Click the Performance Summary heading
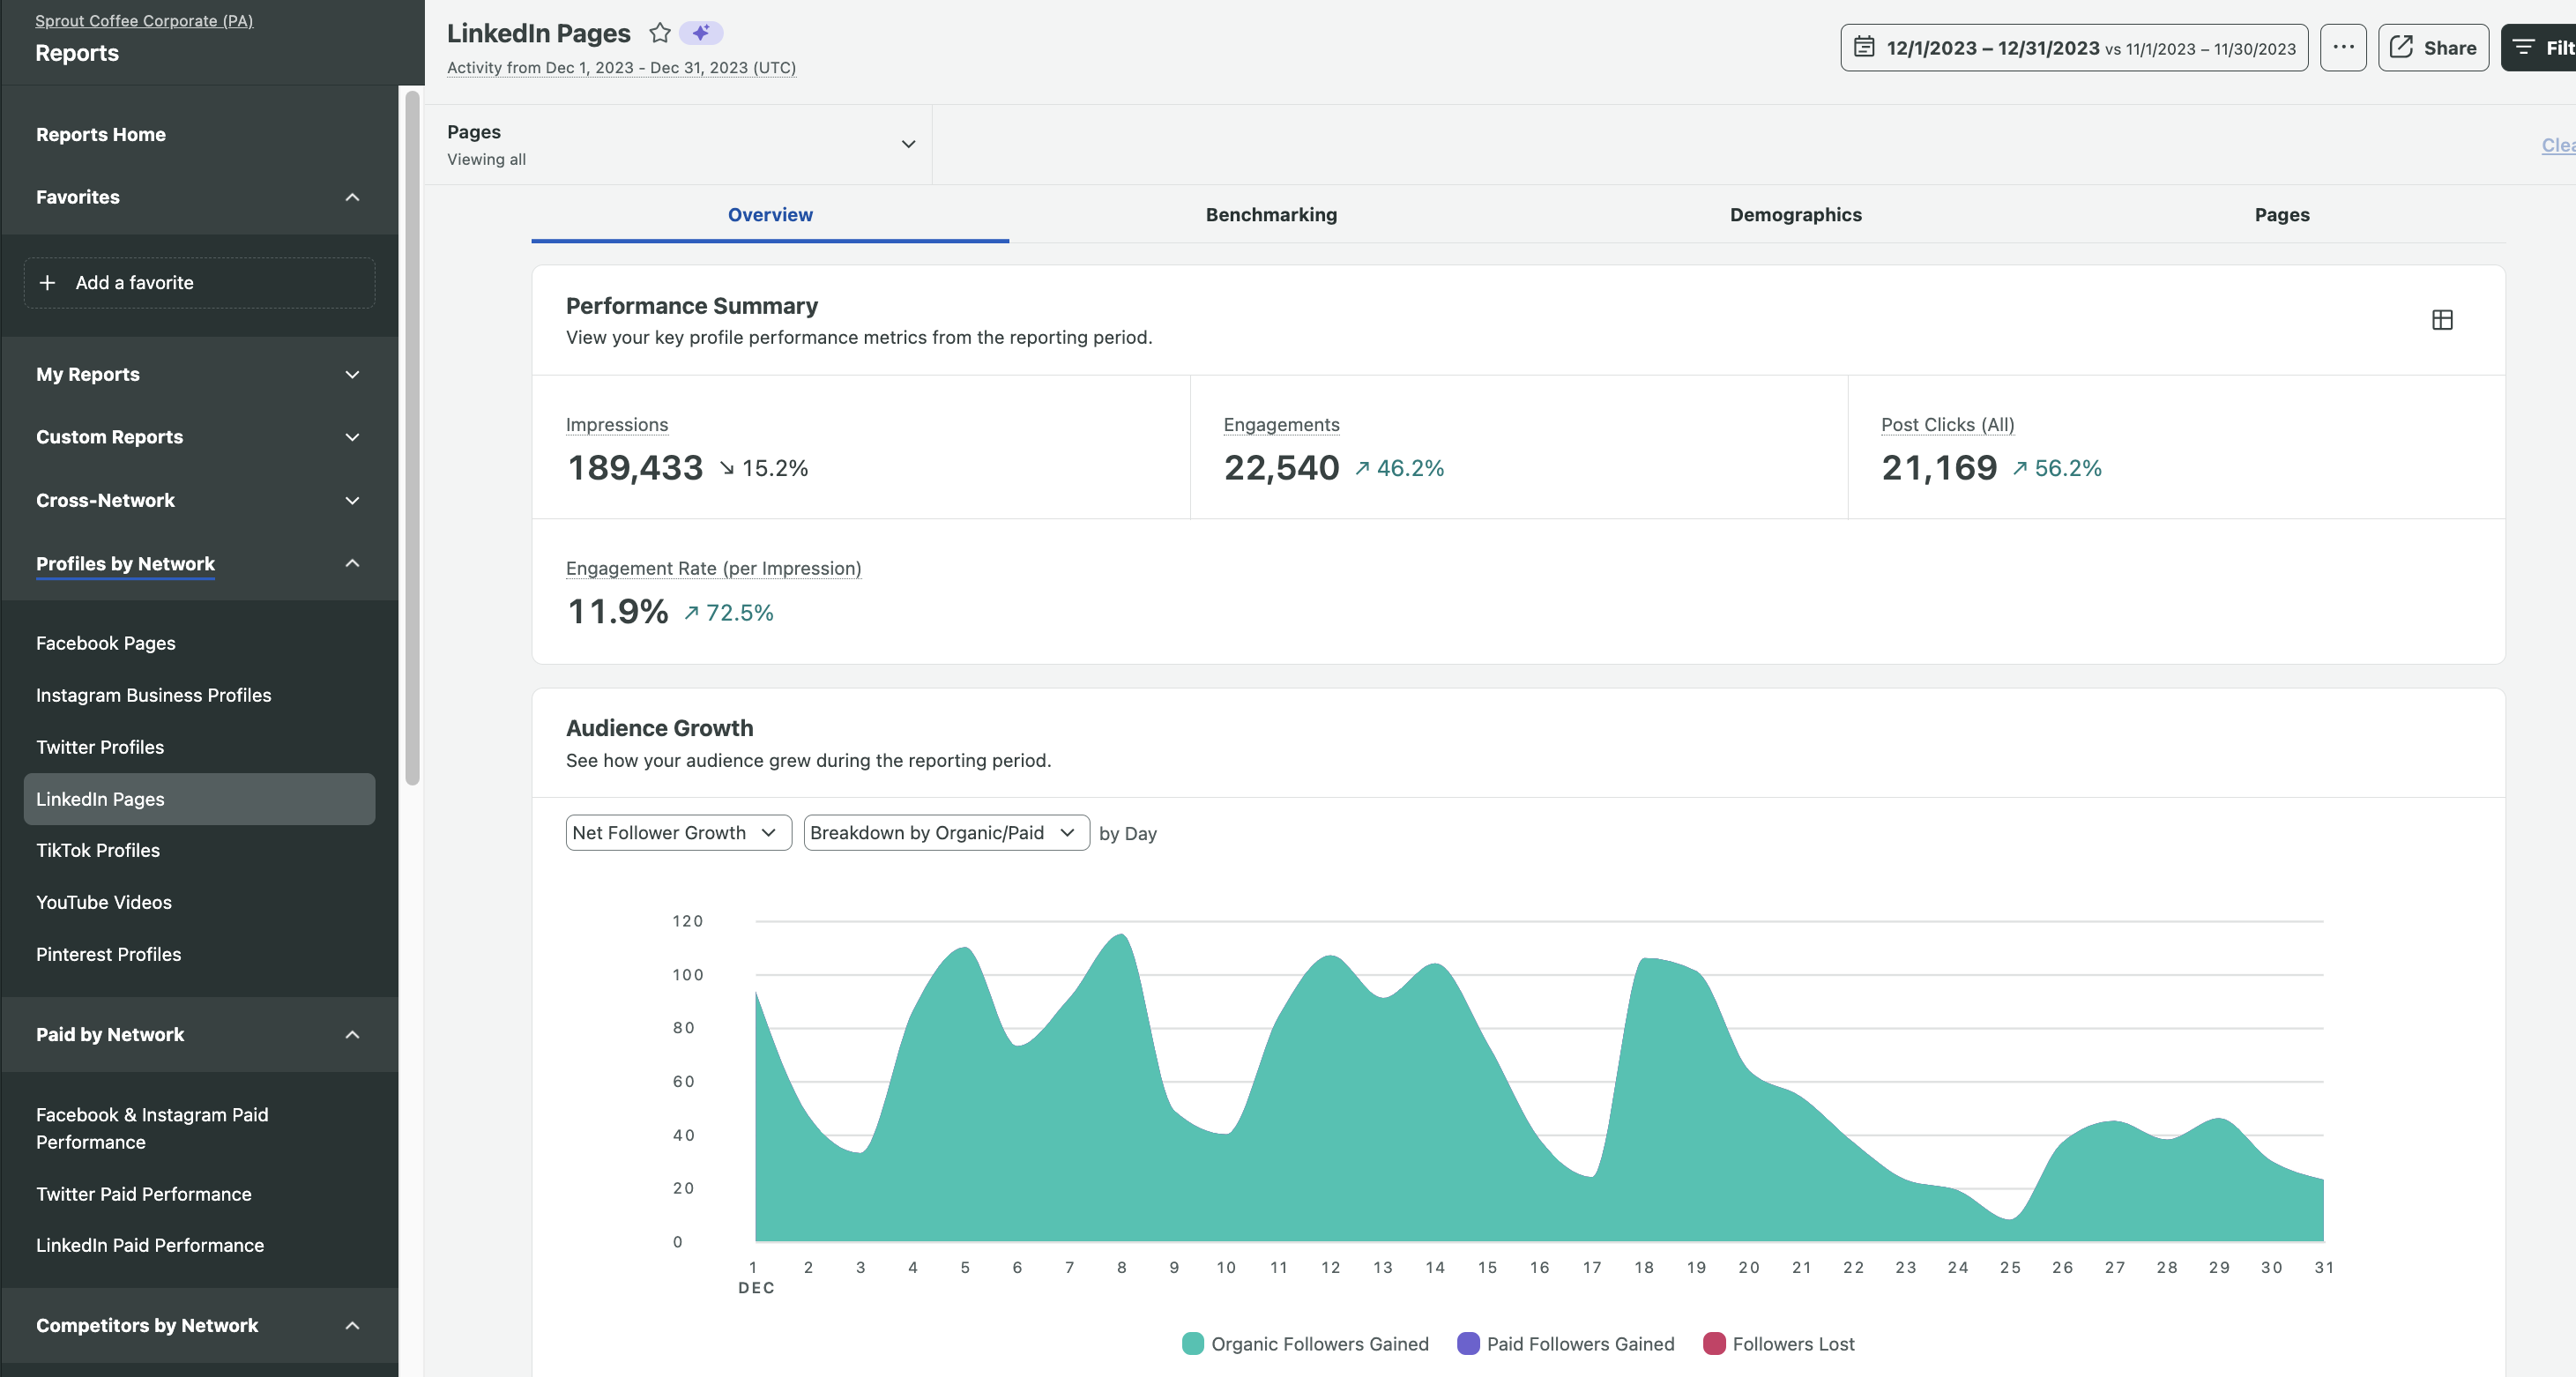 tap(692, 306)
